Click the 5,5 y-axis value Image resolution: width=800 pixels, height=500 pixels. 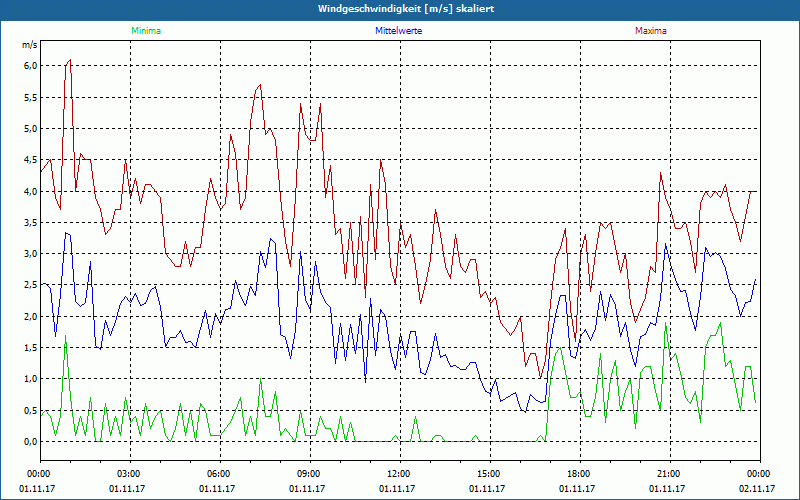point(31,97)
